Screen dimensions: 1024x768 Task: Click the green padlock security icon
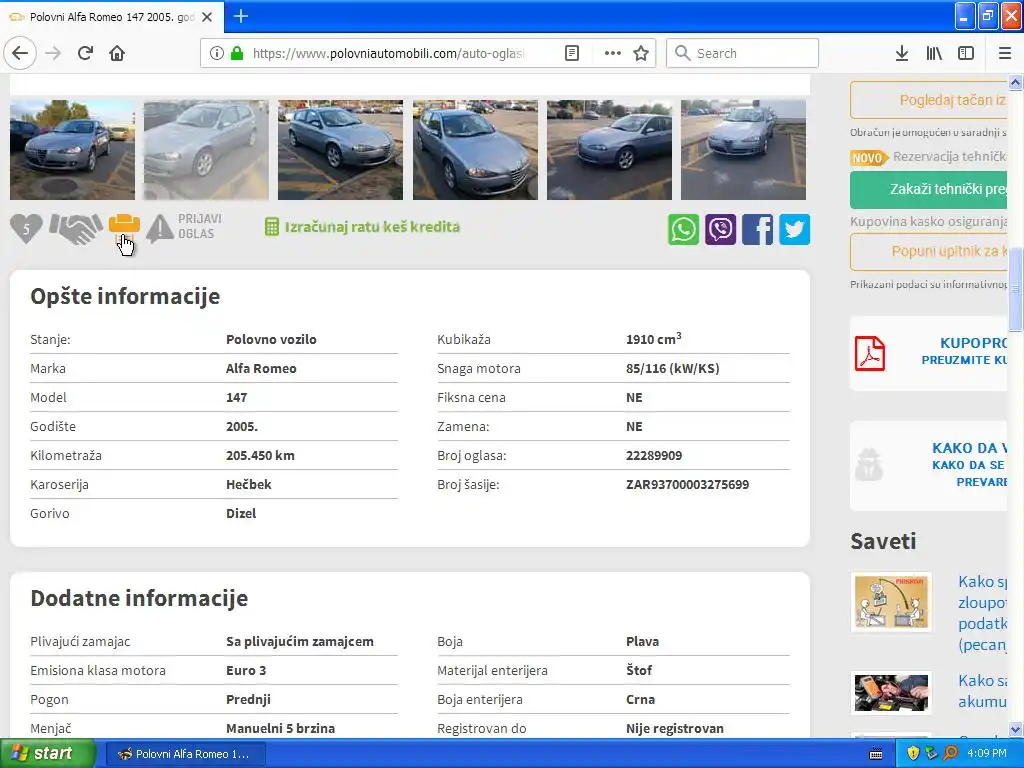[x=237, y=54]
